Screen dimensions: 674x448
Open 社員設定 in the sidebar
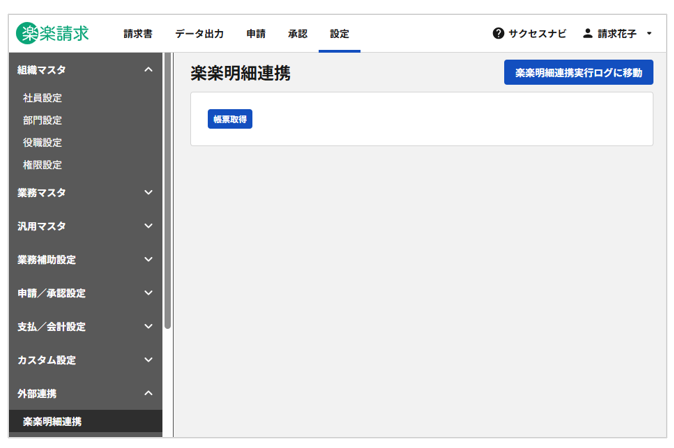(42, 98)
